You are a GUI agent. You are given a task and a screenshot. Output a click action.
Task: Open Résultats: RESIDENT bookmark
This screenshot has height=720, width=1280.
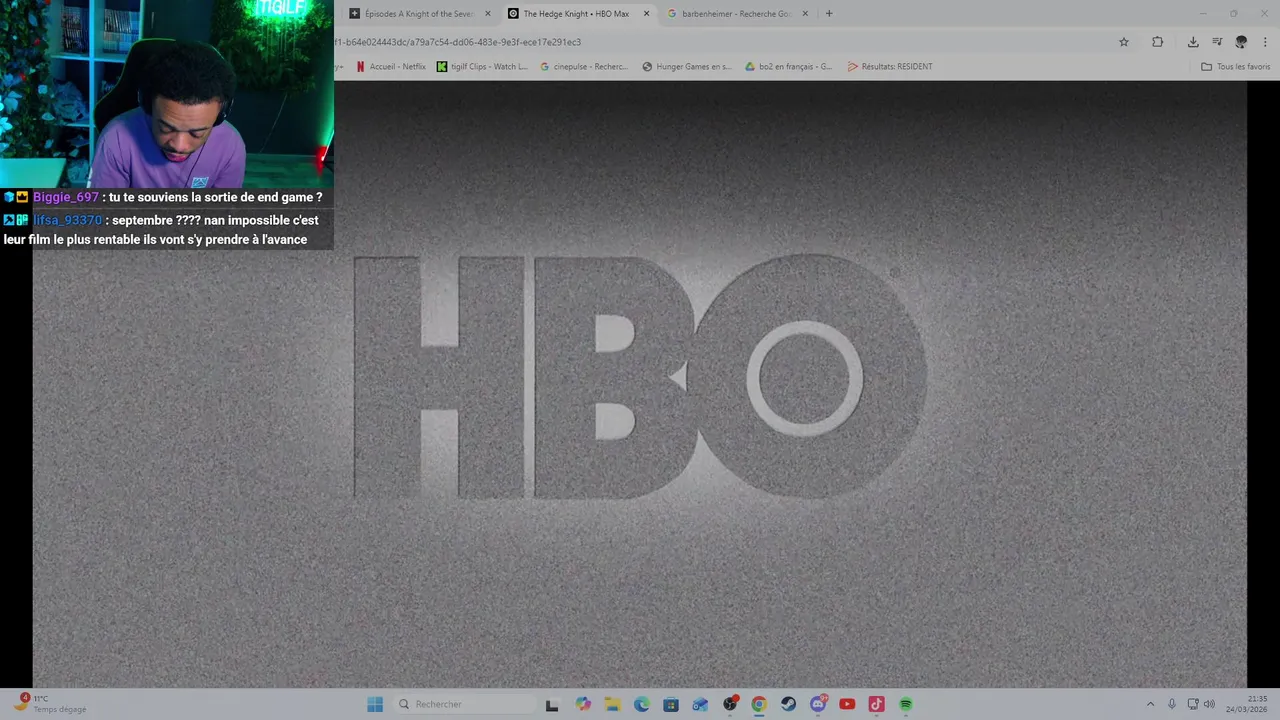890,67
